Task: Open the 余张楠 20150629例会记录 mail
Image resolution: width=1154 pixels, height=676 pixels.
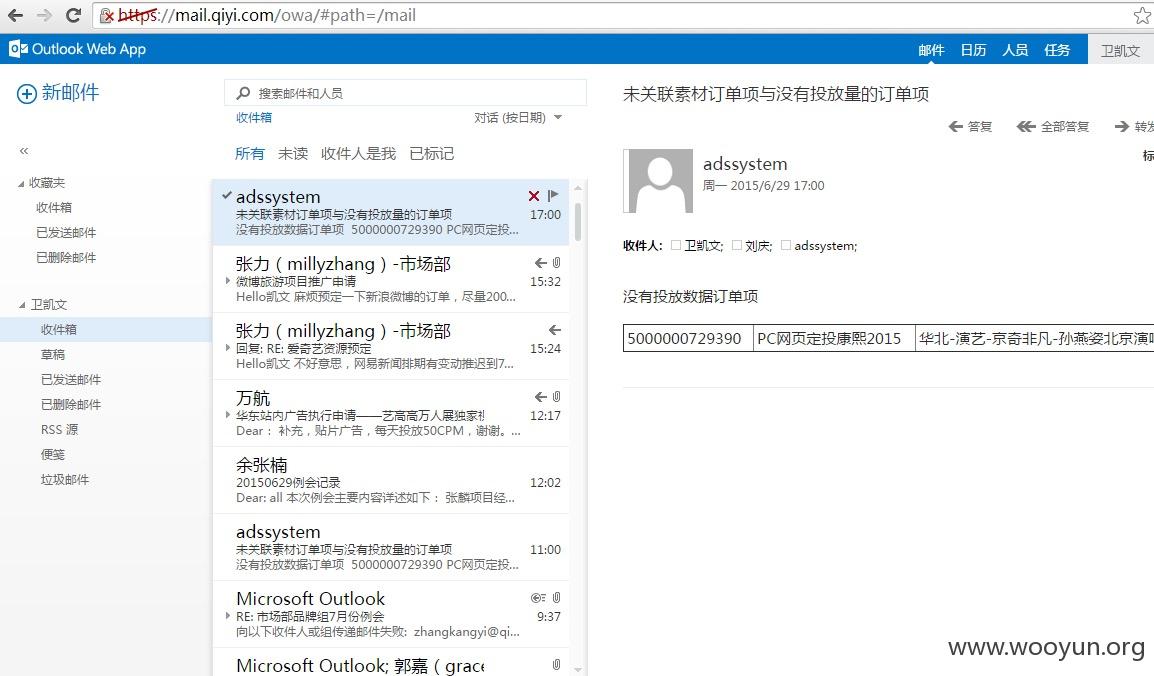Action: 391,480
